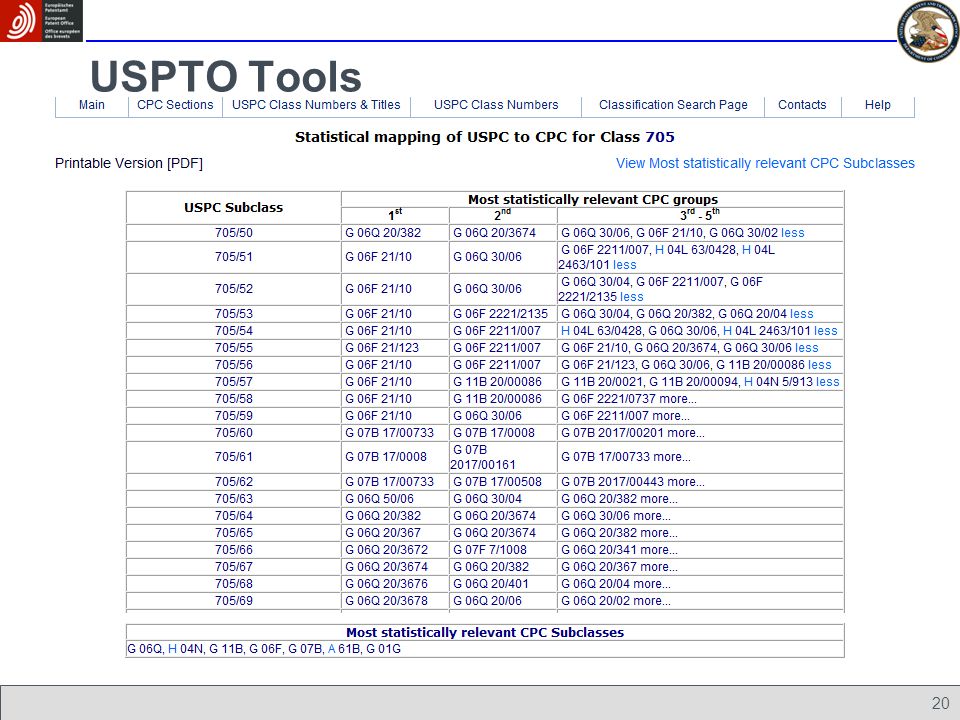The height and width of the screenshot is (720, 960).
Task: Open the Classification Search Page tab
Action: (x=673, y=105)
